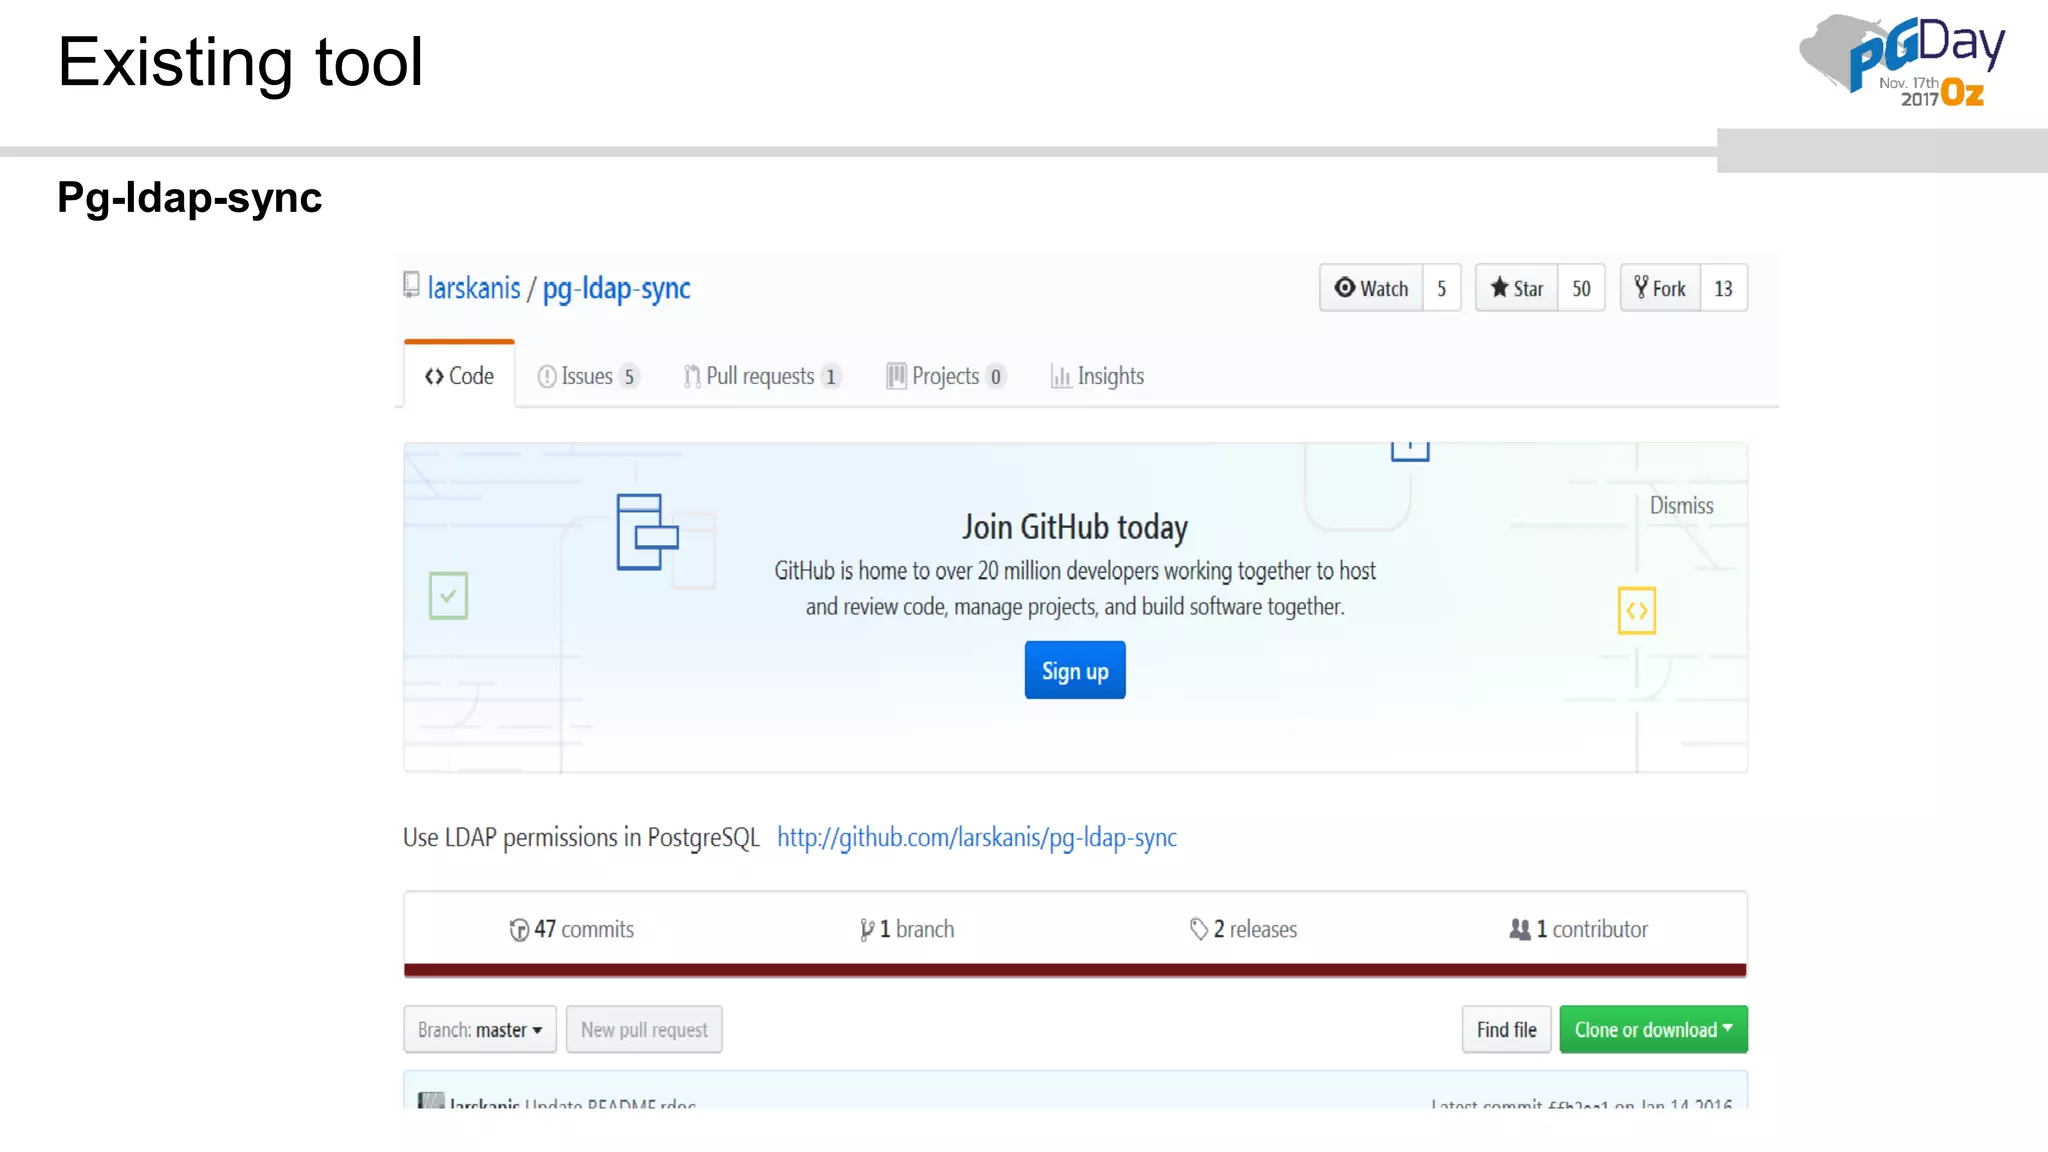Dismiss the Join GitHub today banner

pos(1681,506)
